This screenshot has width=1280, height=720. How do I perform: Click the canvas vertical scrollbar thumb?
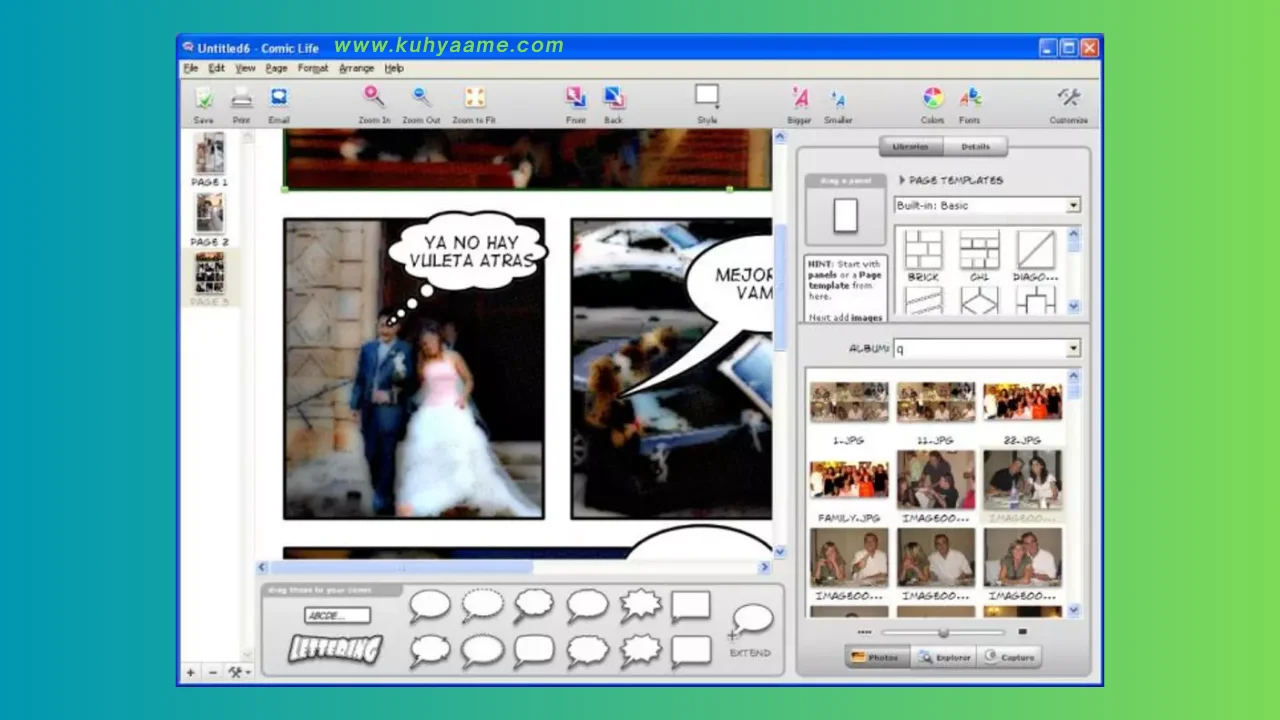[781, 287]
